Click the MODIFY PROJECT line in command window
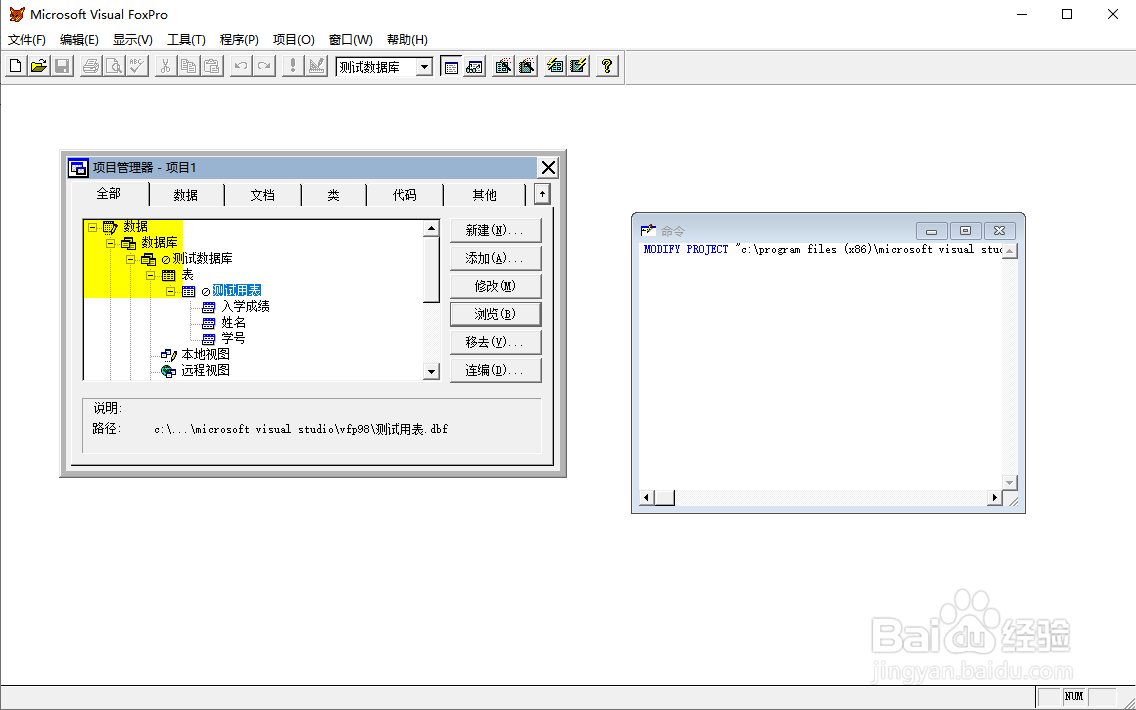The width and height of the screenshot is (1136, 710). [822, 249]
